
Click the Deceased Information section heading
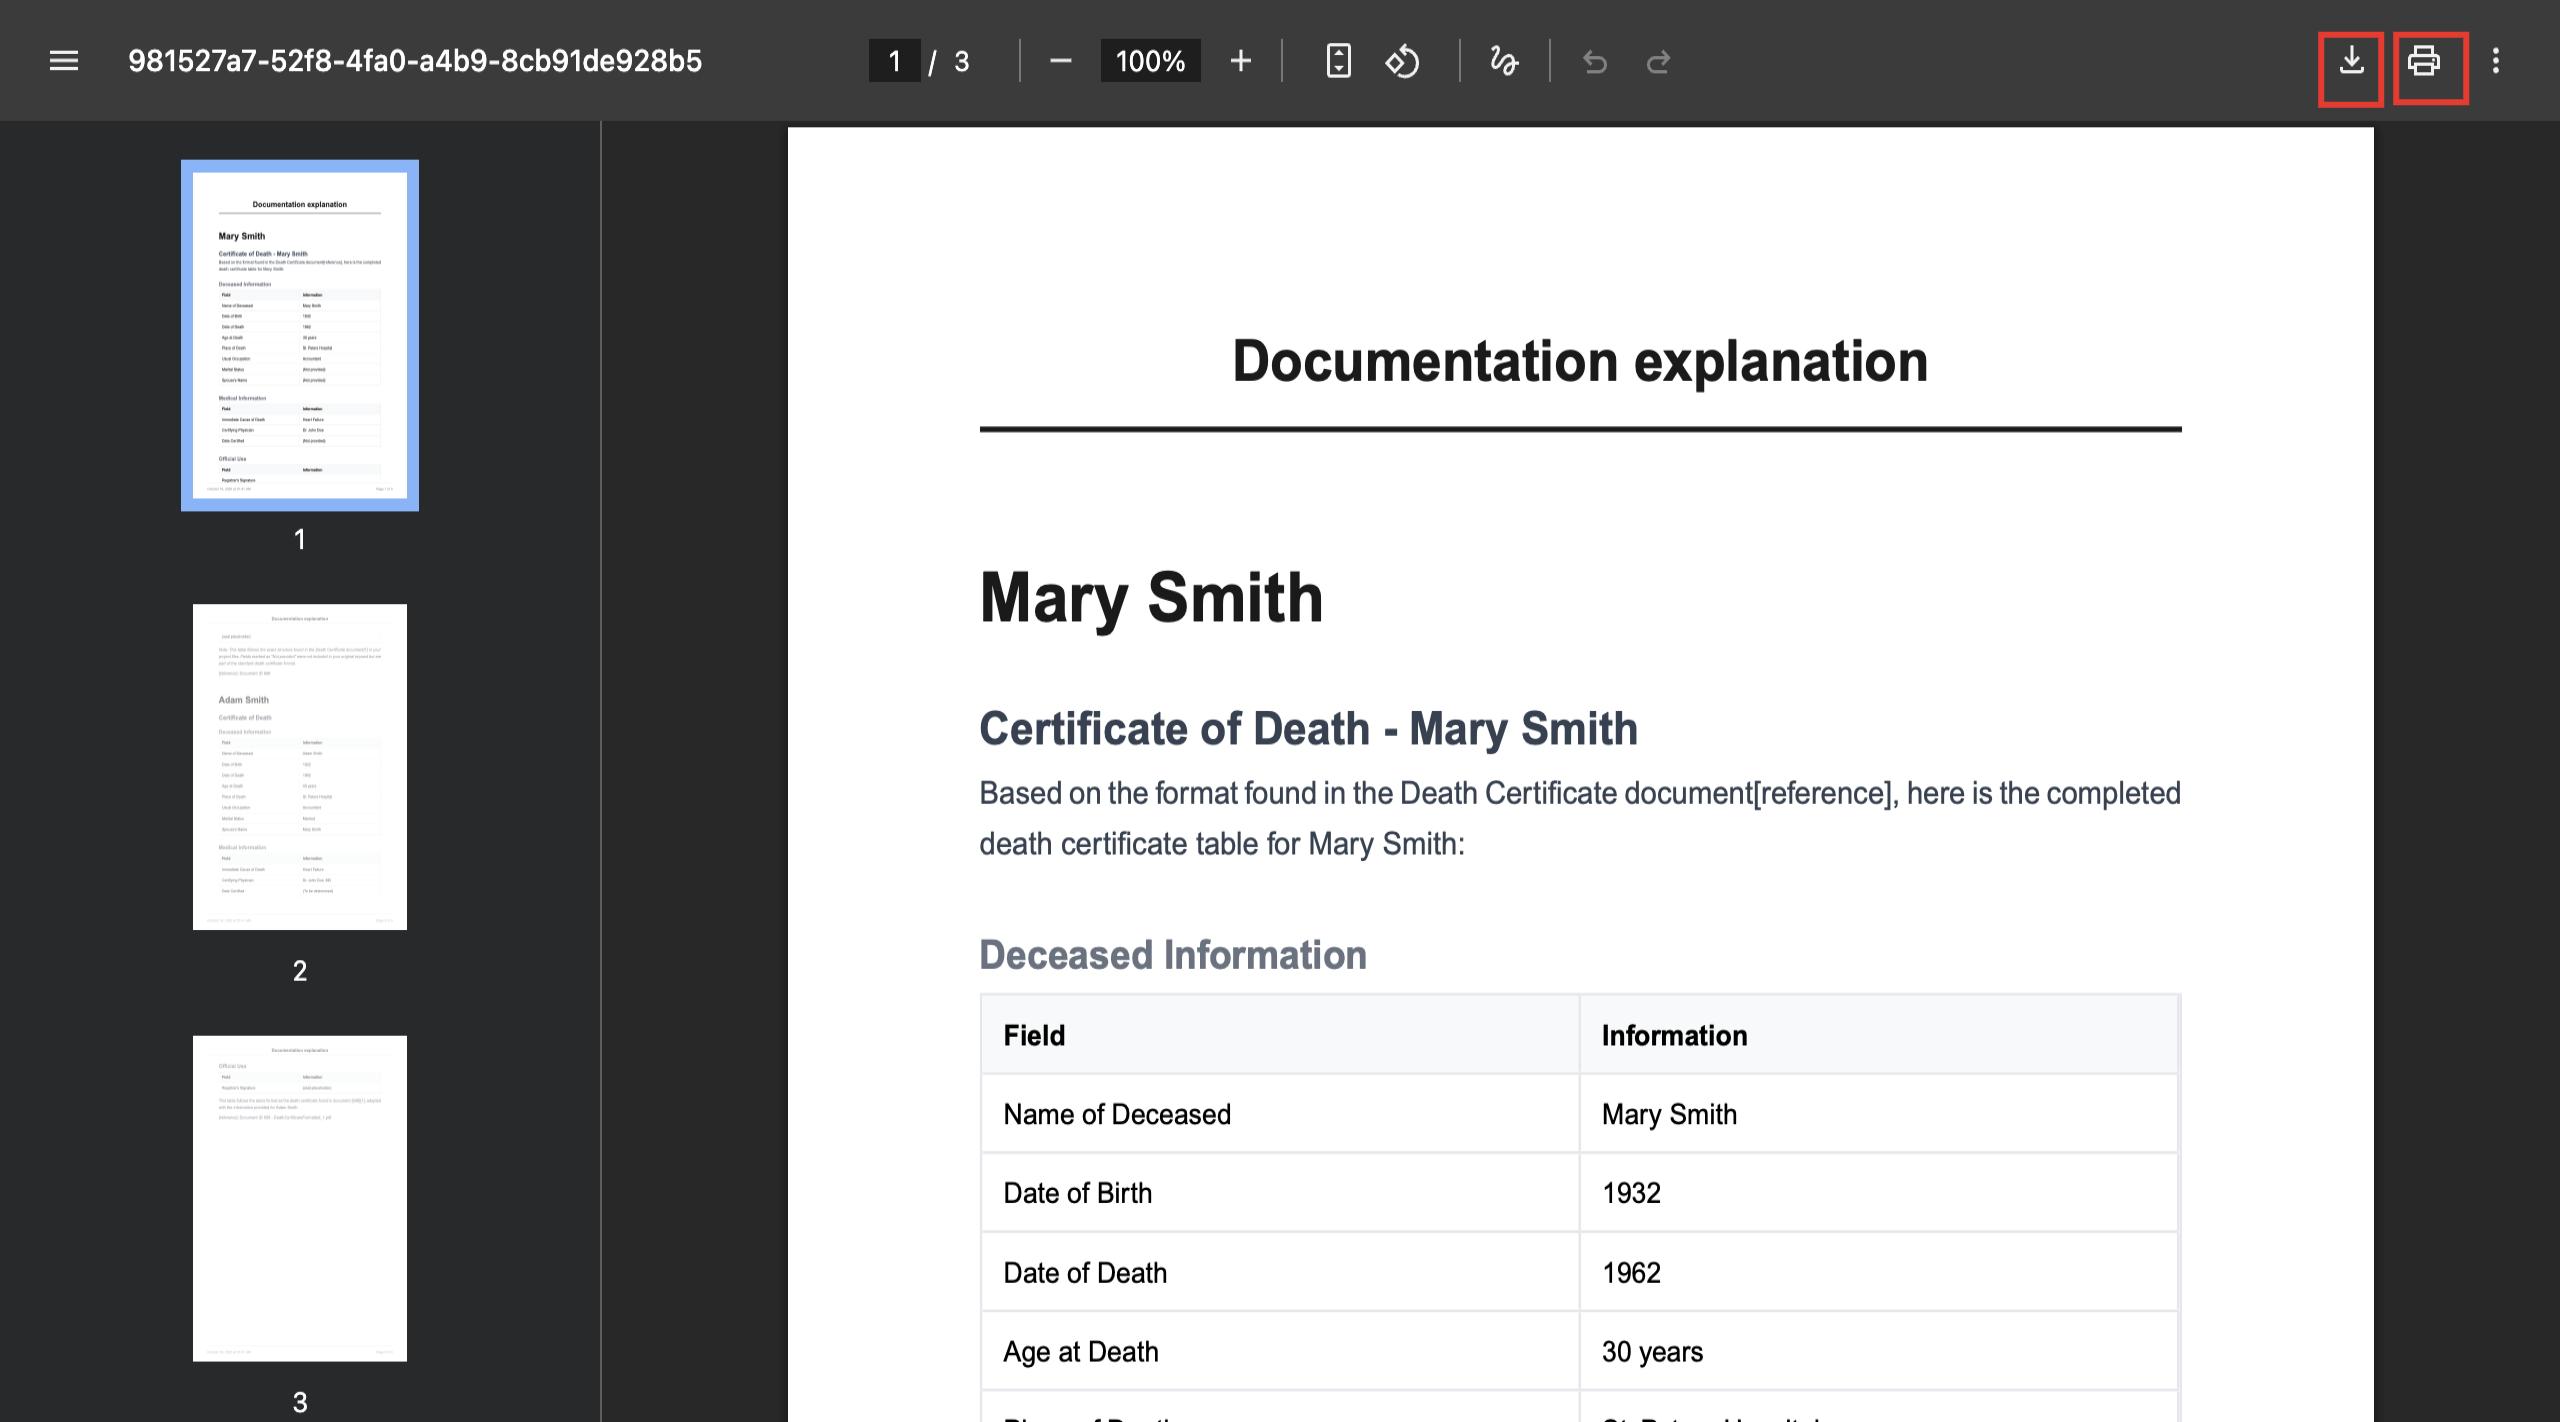[x=1172, y=955]
